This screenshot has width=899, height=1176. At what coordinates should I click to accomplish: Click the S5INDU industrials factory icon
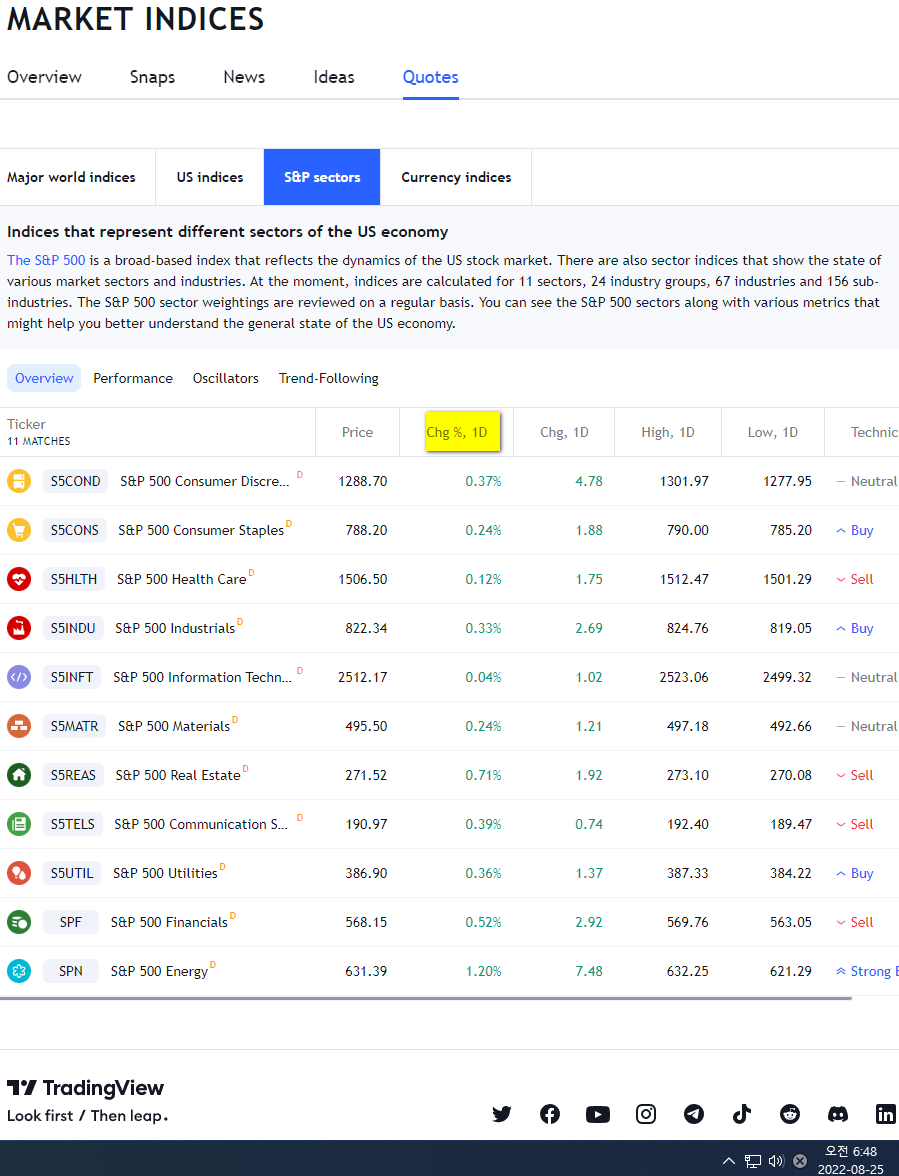pos(19,628)
